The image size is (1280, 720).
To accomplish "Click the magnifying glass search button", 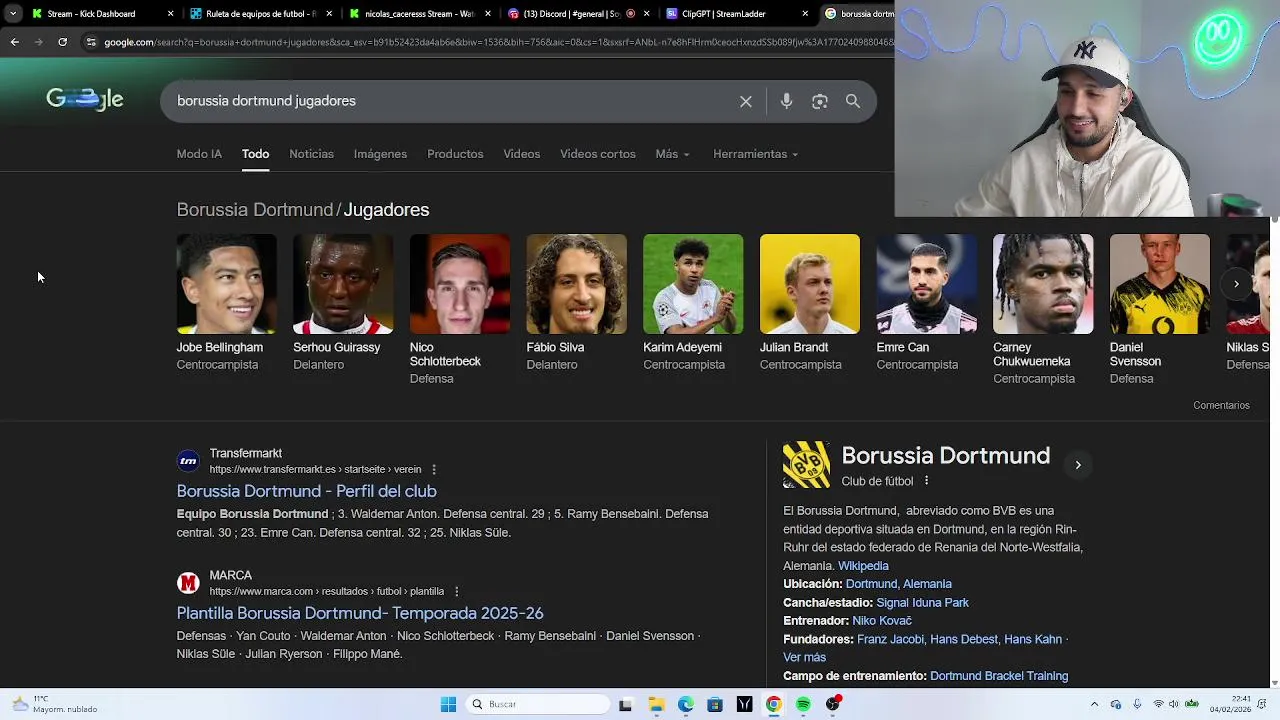I will coord(853,101).
